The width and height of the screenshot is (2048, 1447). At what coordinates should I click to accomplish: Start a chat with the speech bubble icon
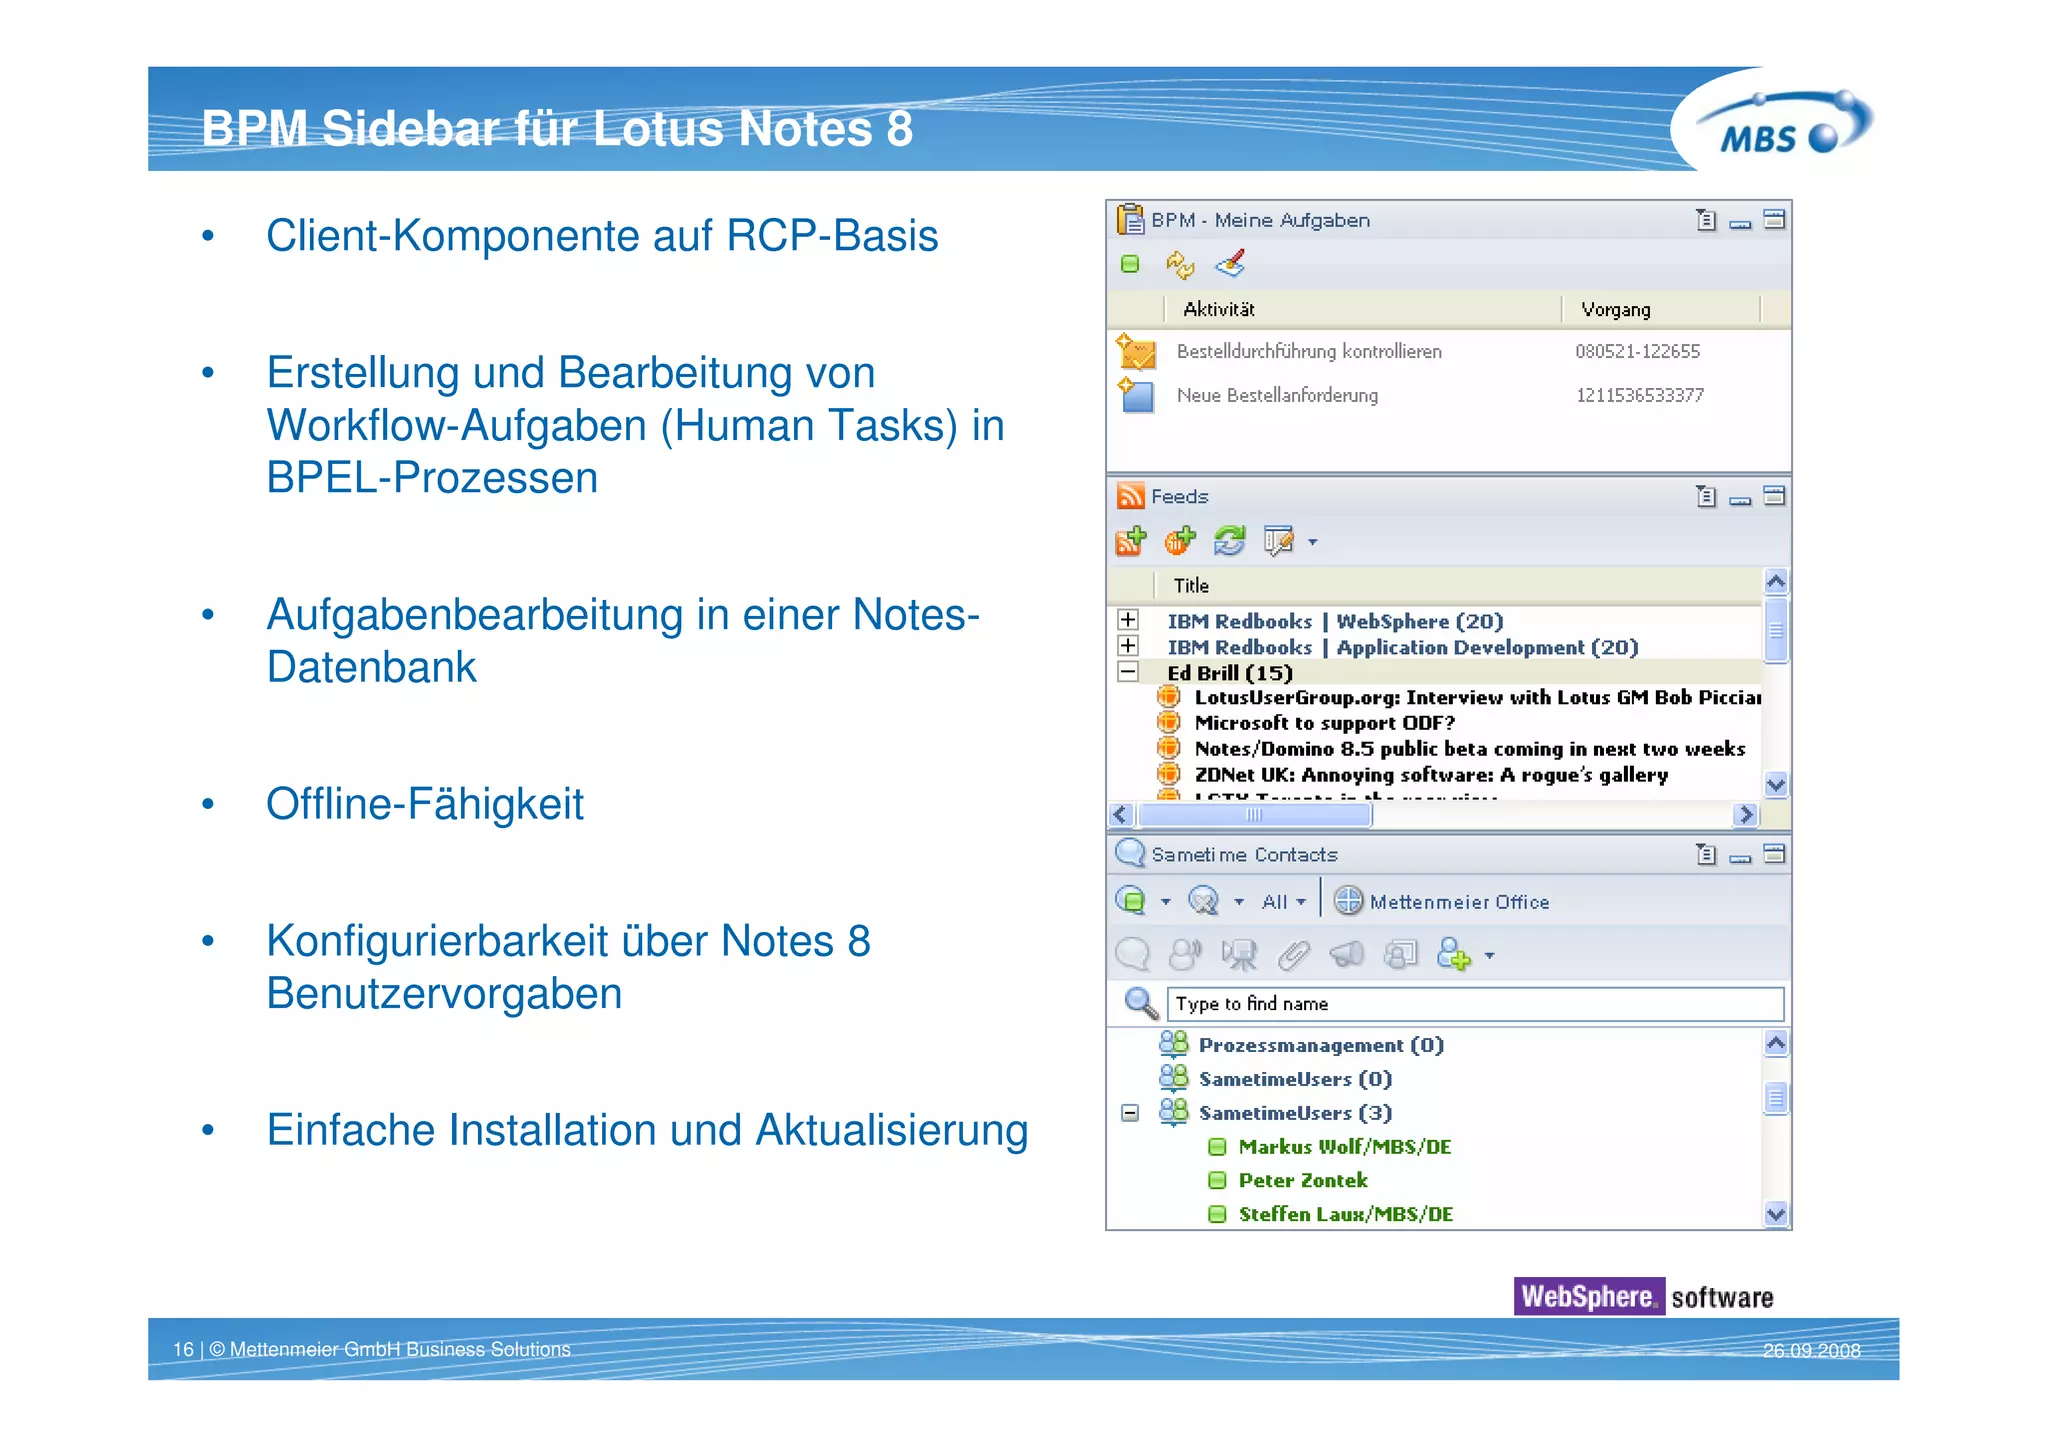point(1132,955)
